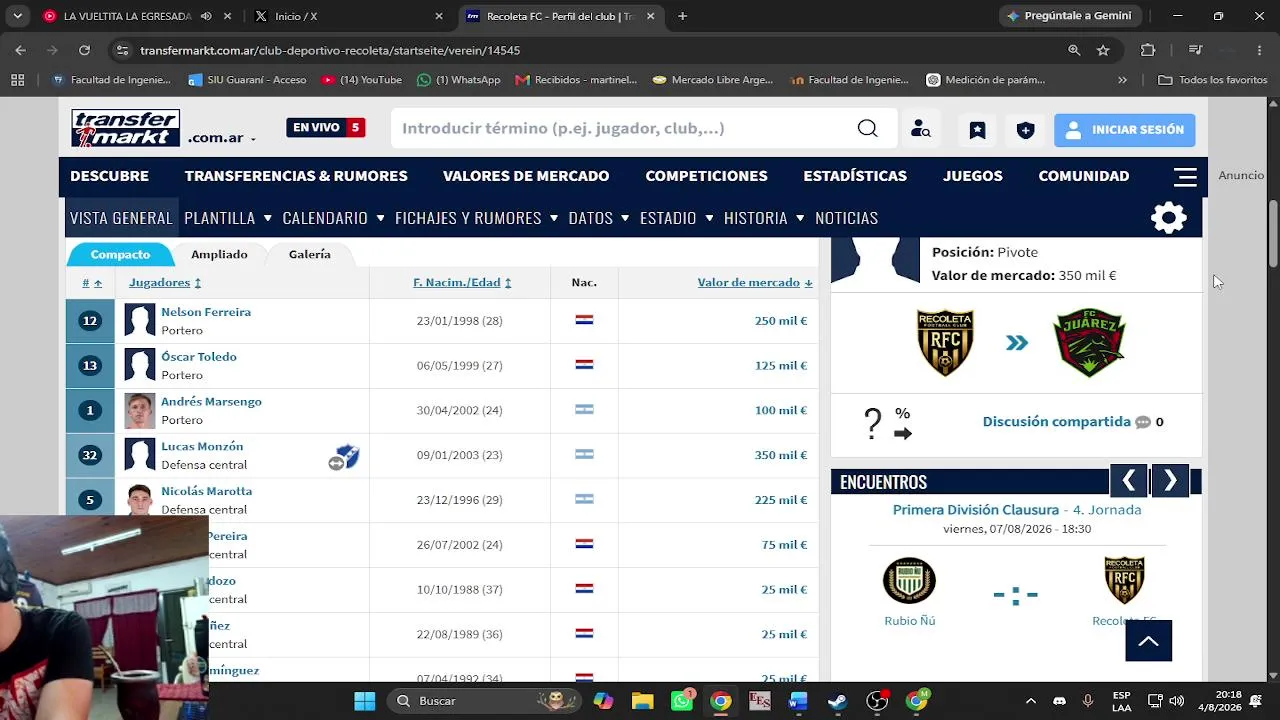Open Steam from the taskbar
Viewport: 1280px width, 720px height.
tap(837, 701)
